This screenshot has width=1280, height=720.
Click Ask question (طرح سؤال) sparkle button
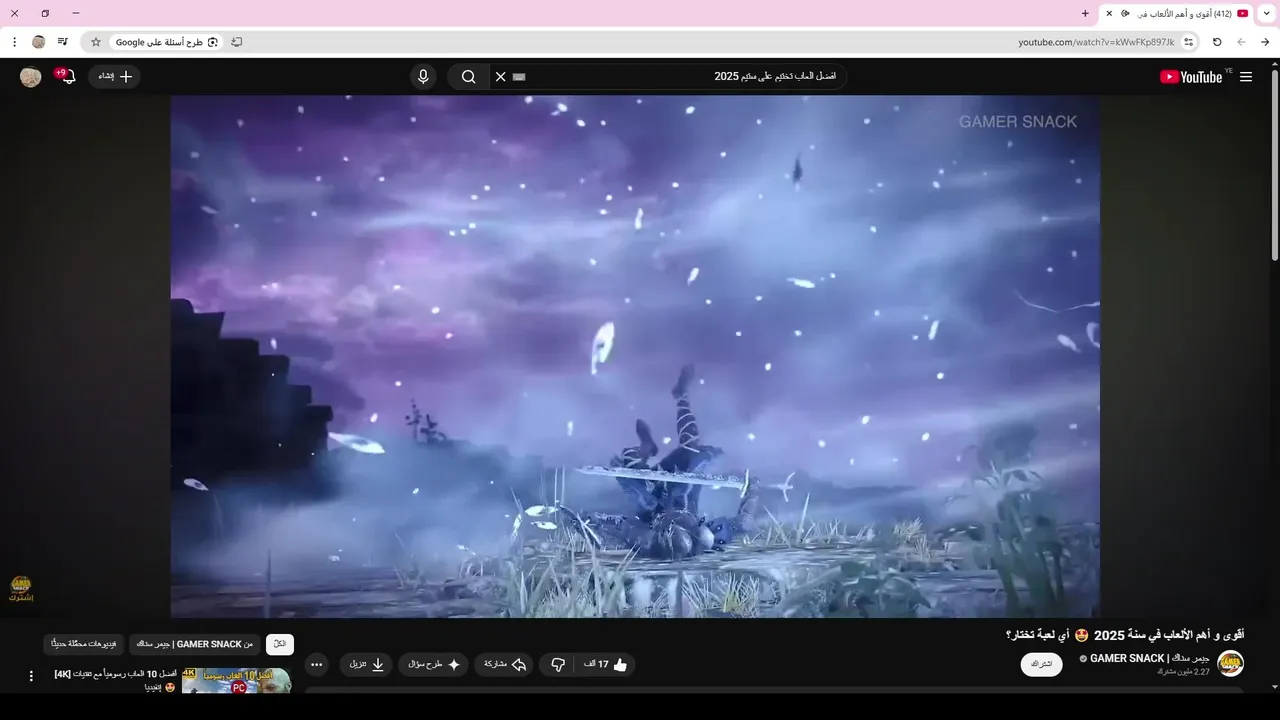point(433,664)
